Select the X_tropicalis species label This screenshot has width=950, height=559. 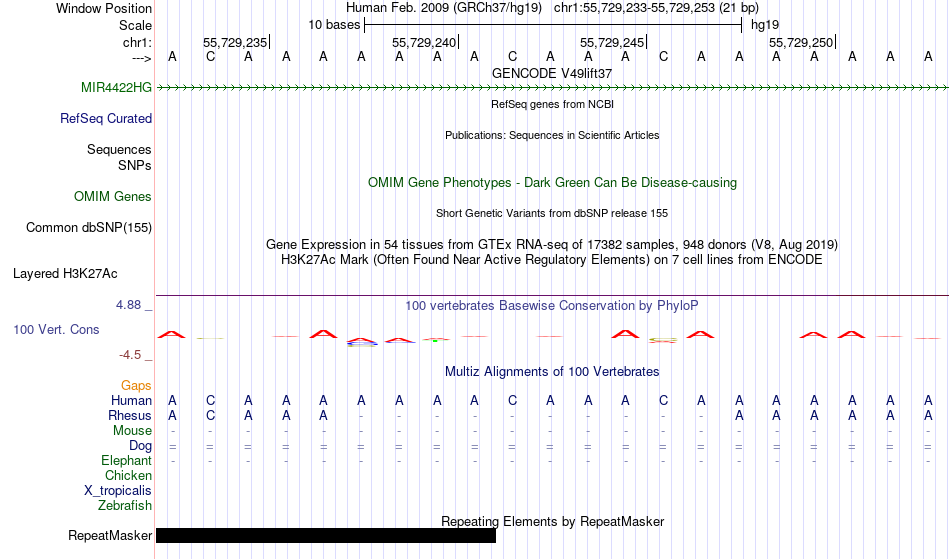(118, 491)
